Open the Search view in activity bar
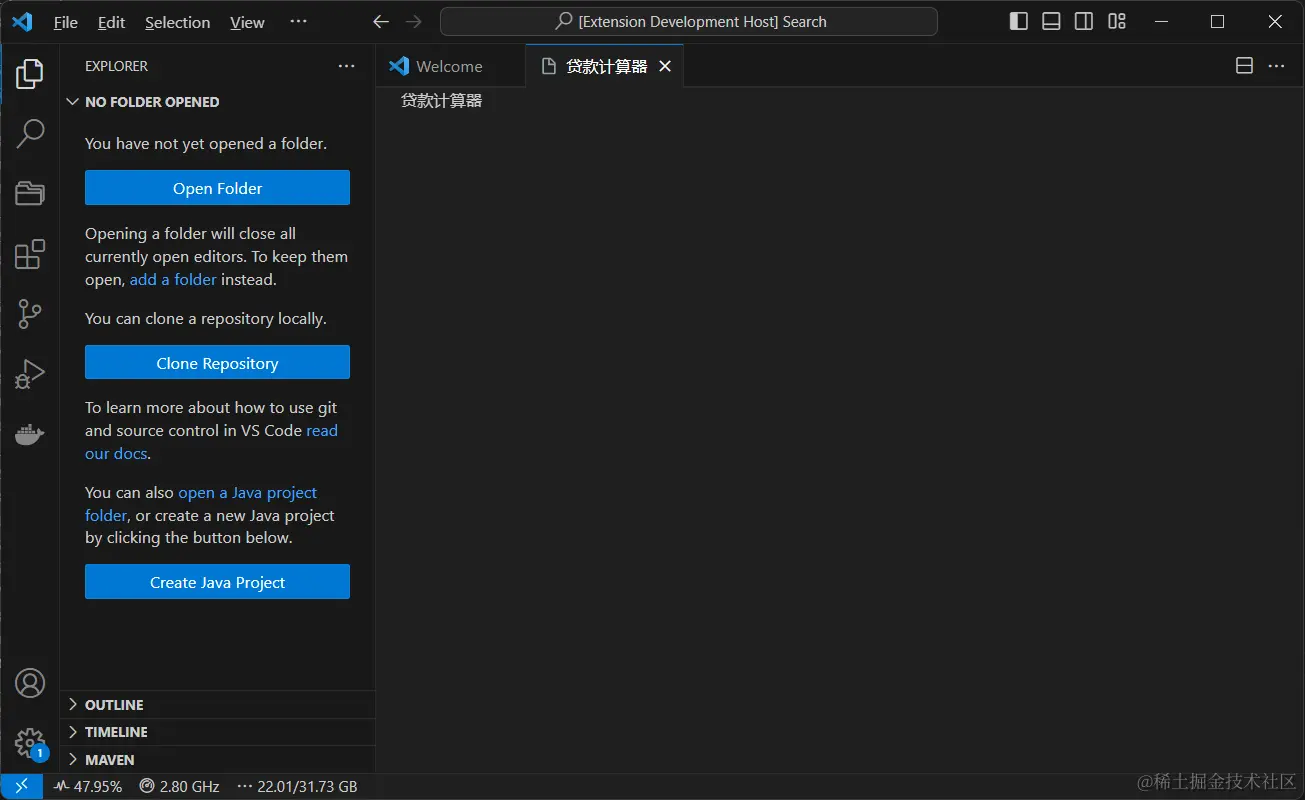The height and width of the screenshot is (800, 1305). click(x=30, y=133)
